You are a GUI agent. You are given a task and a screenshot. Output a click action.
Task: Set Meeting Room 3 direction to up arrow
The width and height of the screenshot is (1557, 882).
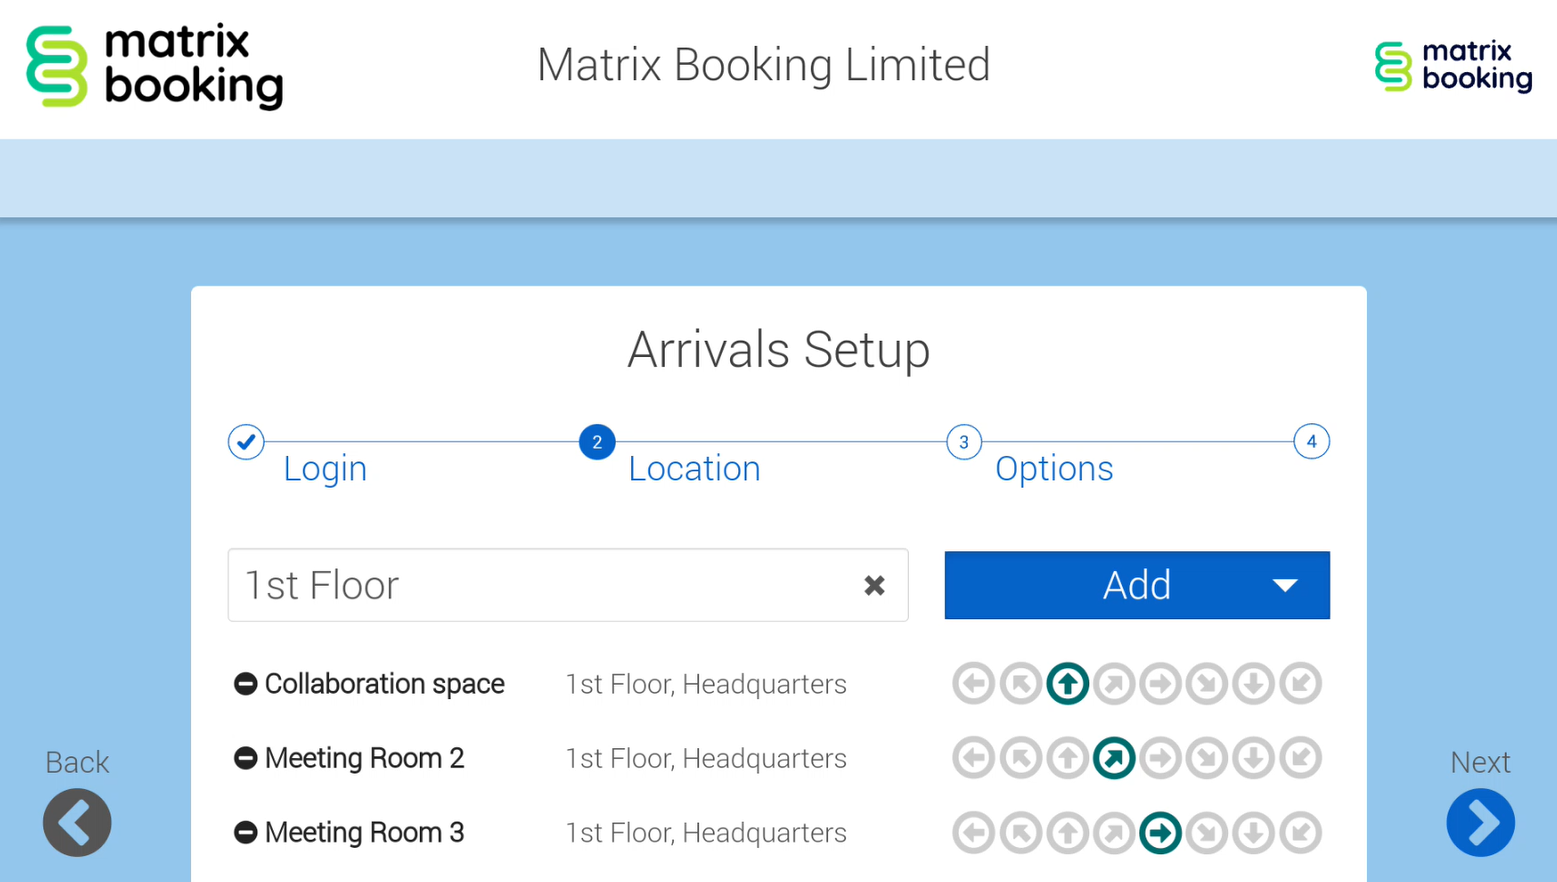tap(1067, 833)
